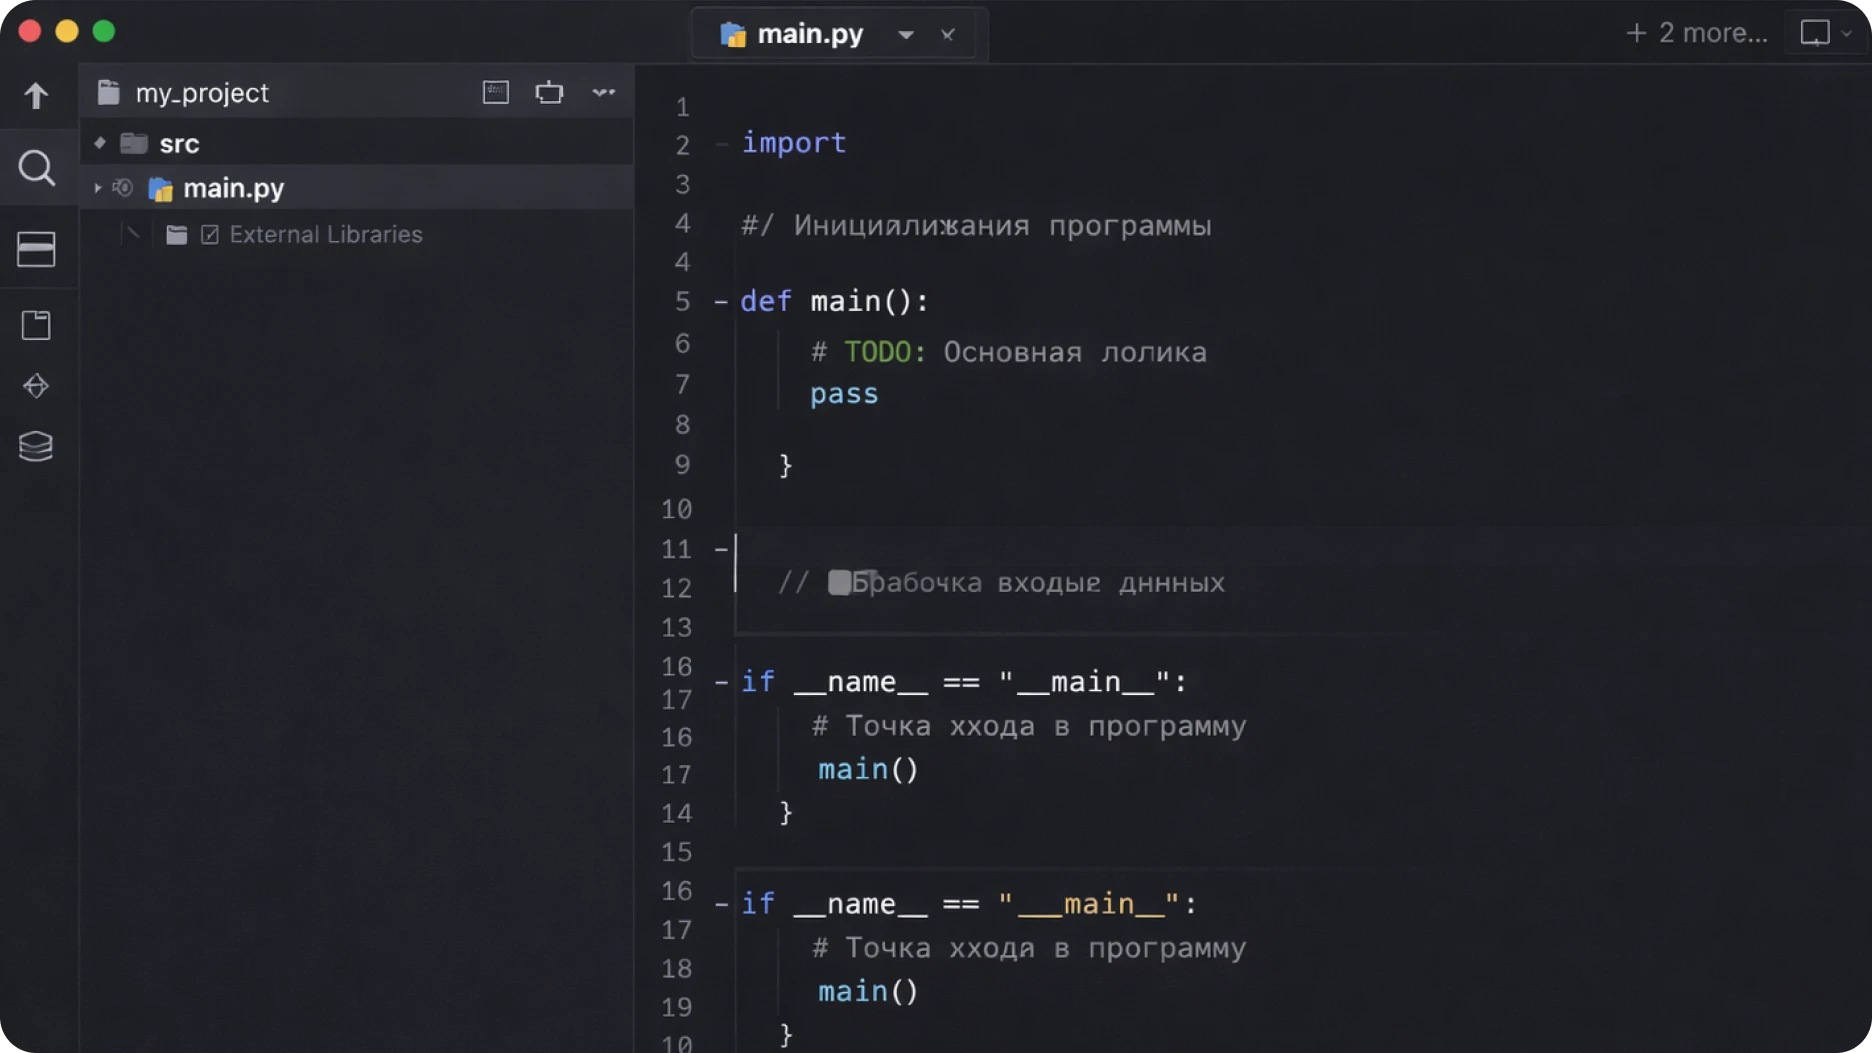1872x1053 pixels.
Task: Click the document page icon in sidebar
Action: 36,325
